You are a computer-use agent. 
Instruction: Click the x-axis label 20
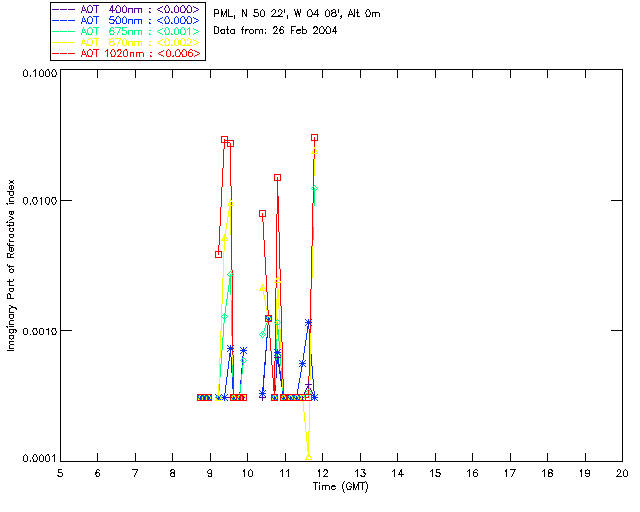tap(622, 473)
